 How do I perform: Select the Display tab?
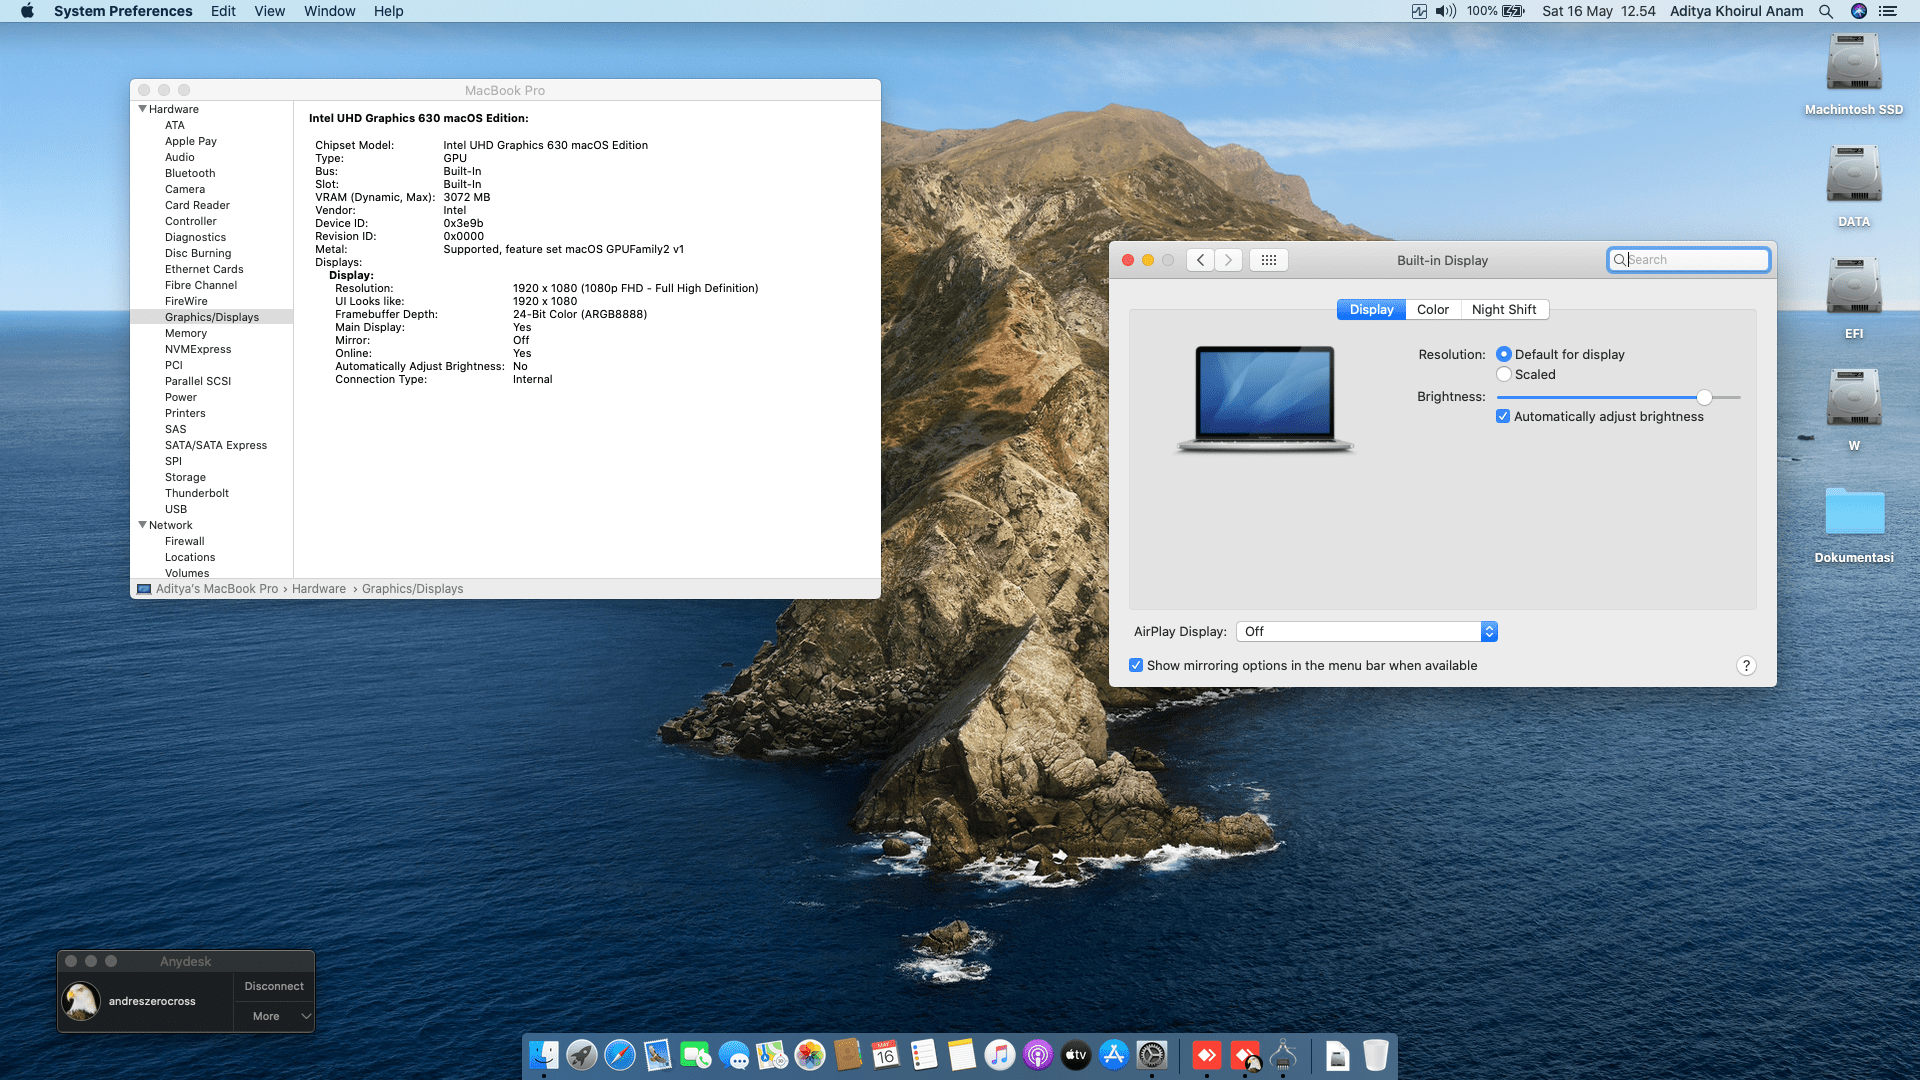coord(1371,310)
